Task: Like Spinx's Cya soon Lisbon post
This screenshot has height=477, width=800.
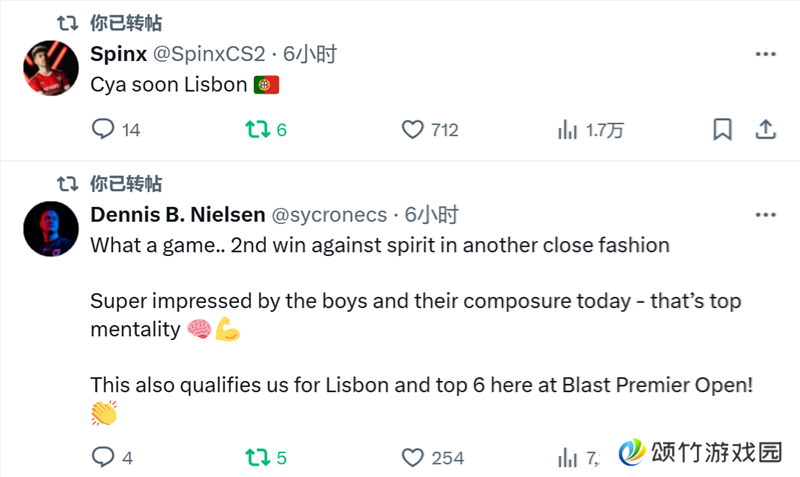Action: point(430,130)
